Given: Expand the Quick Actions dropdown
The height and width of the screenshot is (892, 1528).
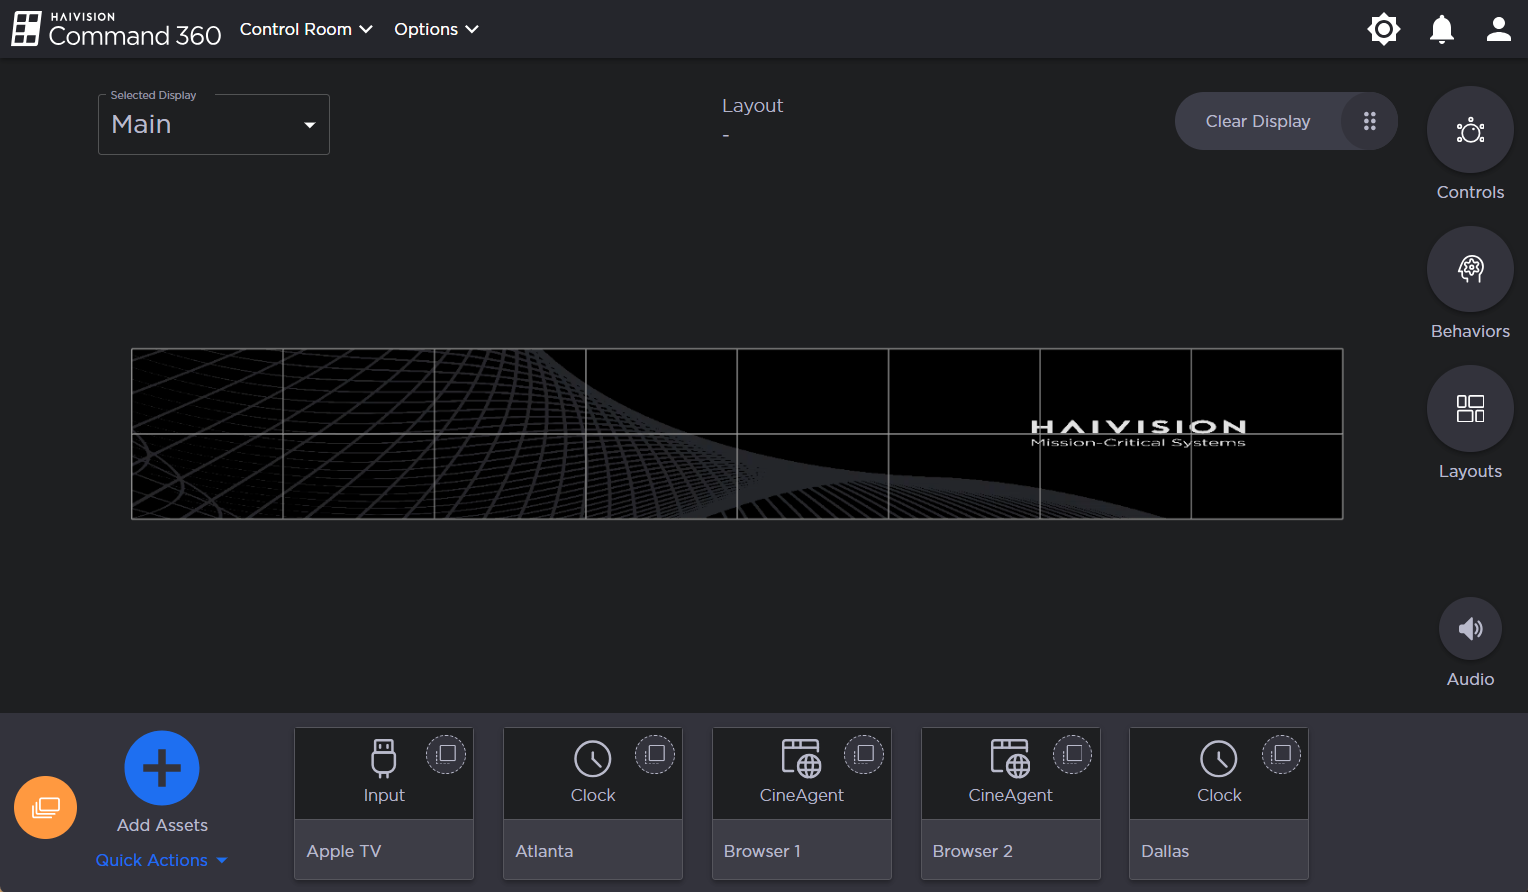Looking at the screenshot, I should click(162, 860).
